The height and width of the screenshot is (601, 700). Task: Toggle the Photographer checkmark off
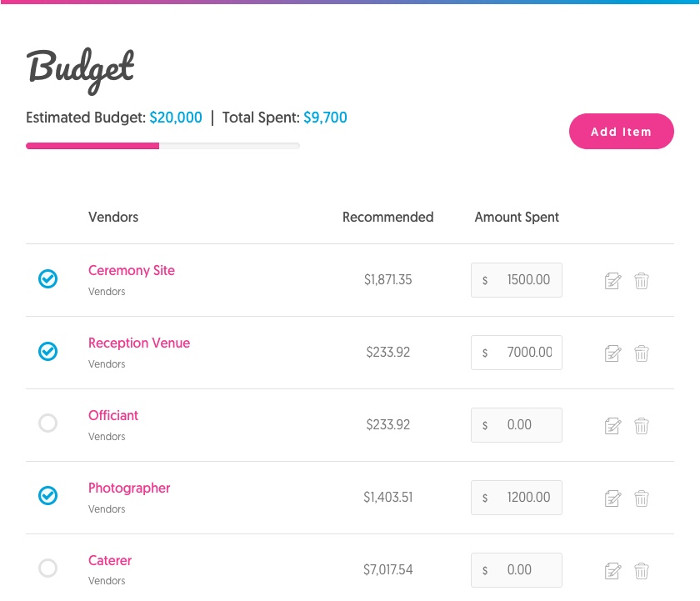[x=48, y=496]
